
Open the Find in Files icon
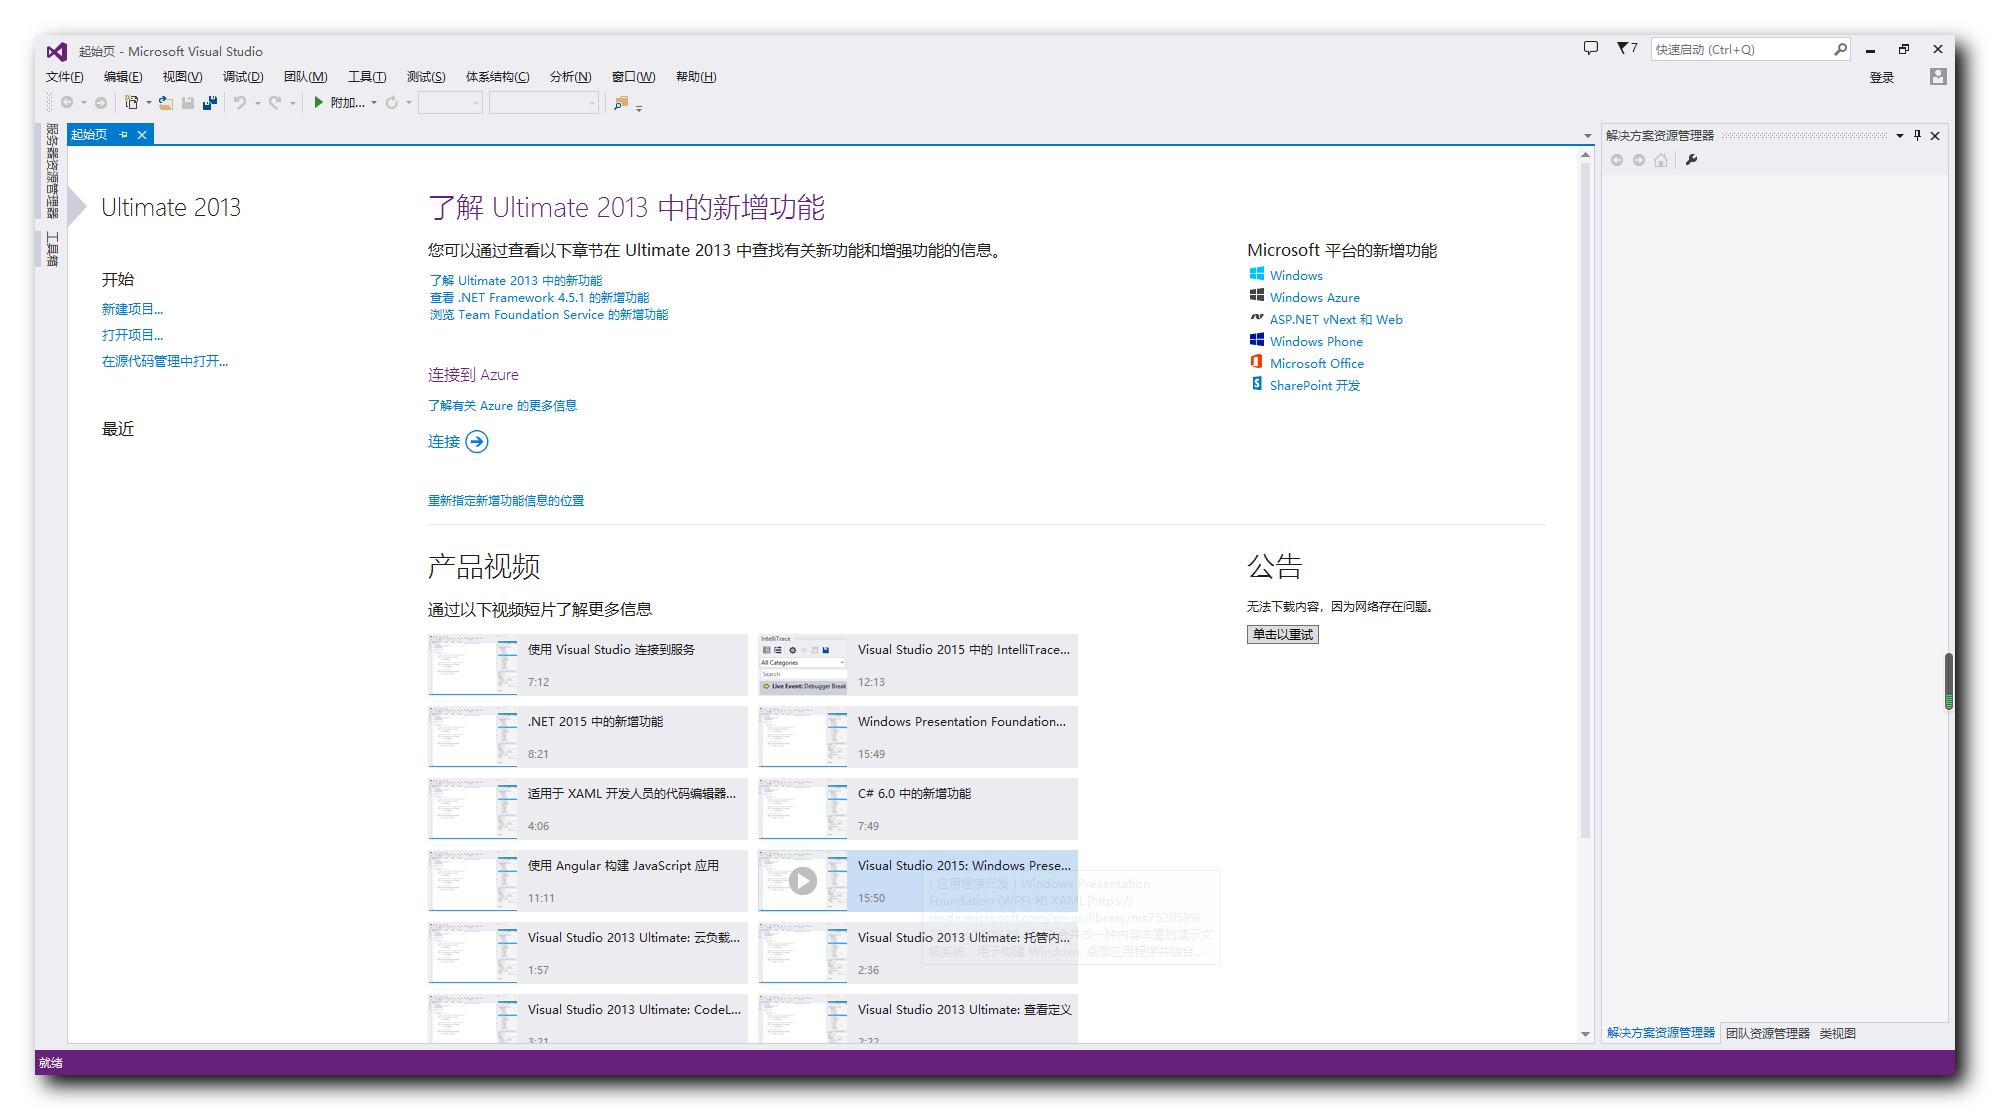(621, 102)
